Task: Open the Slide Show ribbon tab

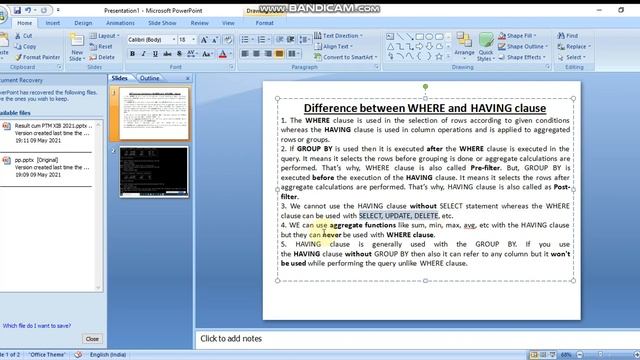Action: coord(162,23)
